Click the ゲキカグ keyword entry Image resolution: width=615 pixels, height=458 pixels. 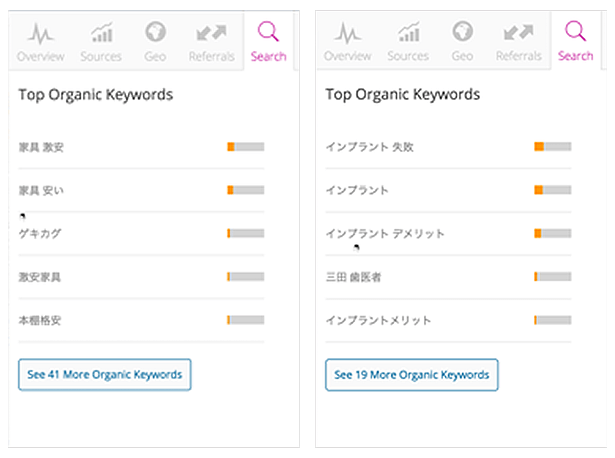(40, 233)
